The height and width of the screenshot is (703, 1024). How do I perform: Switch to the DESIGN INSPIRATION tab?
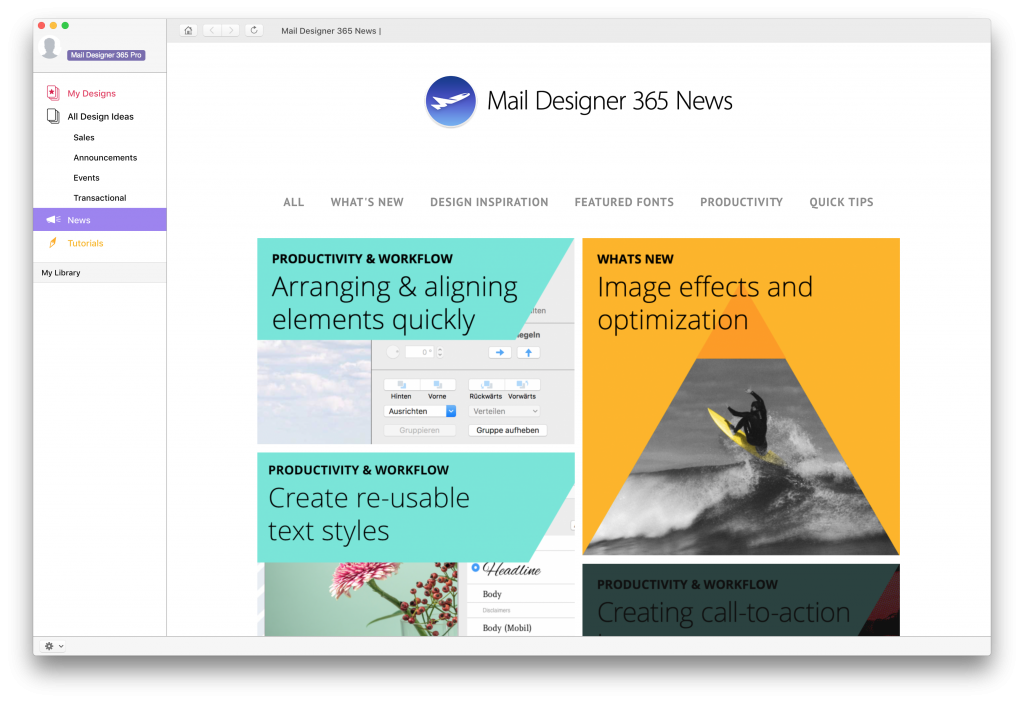pyautogui.click(x=488, y=203)
